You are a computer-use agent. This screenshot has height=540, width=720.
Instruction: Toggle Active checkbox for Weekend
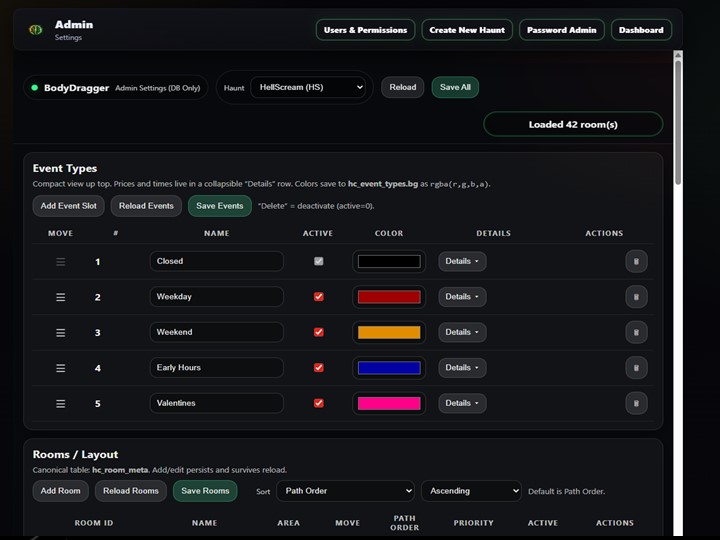point(318,332)
